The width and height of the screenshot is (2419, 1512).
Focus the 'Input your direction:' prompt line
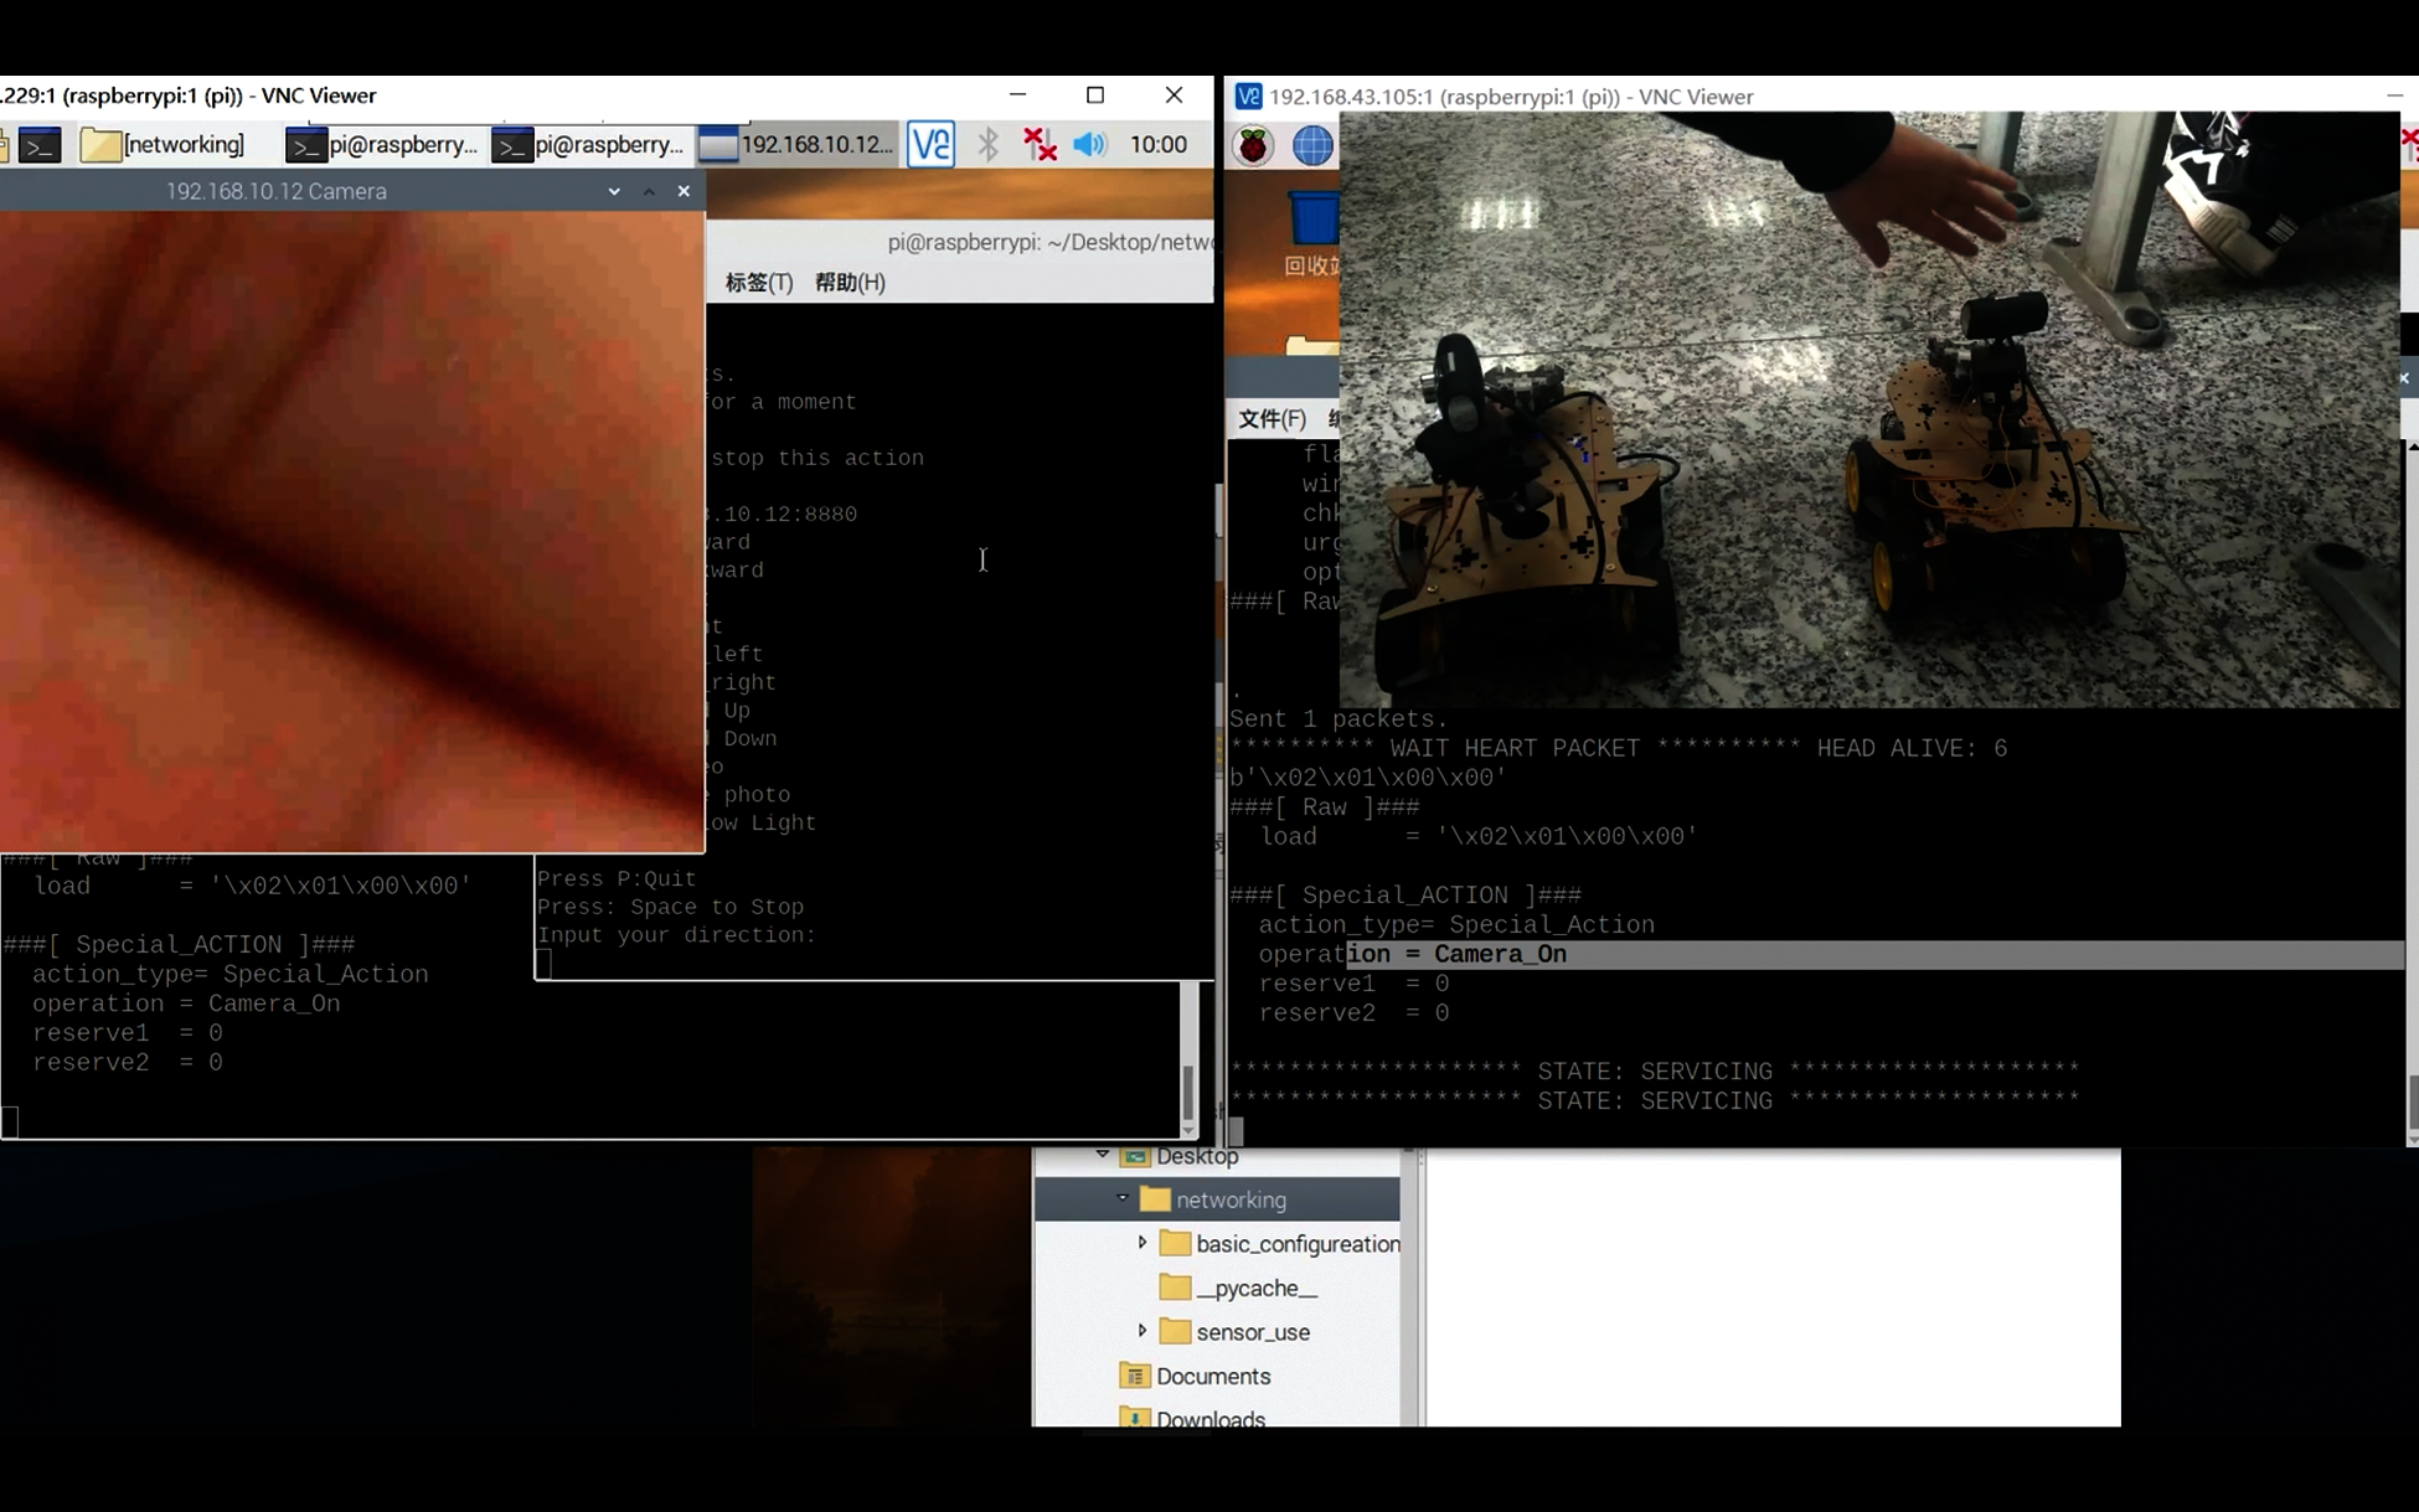[676, 935]
